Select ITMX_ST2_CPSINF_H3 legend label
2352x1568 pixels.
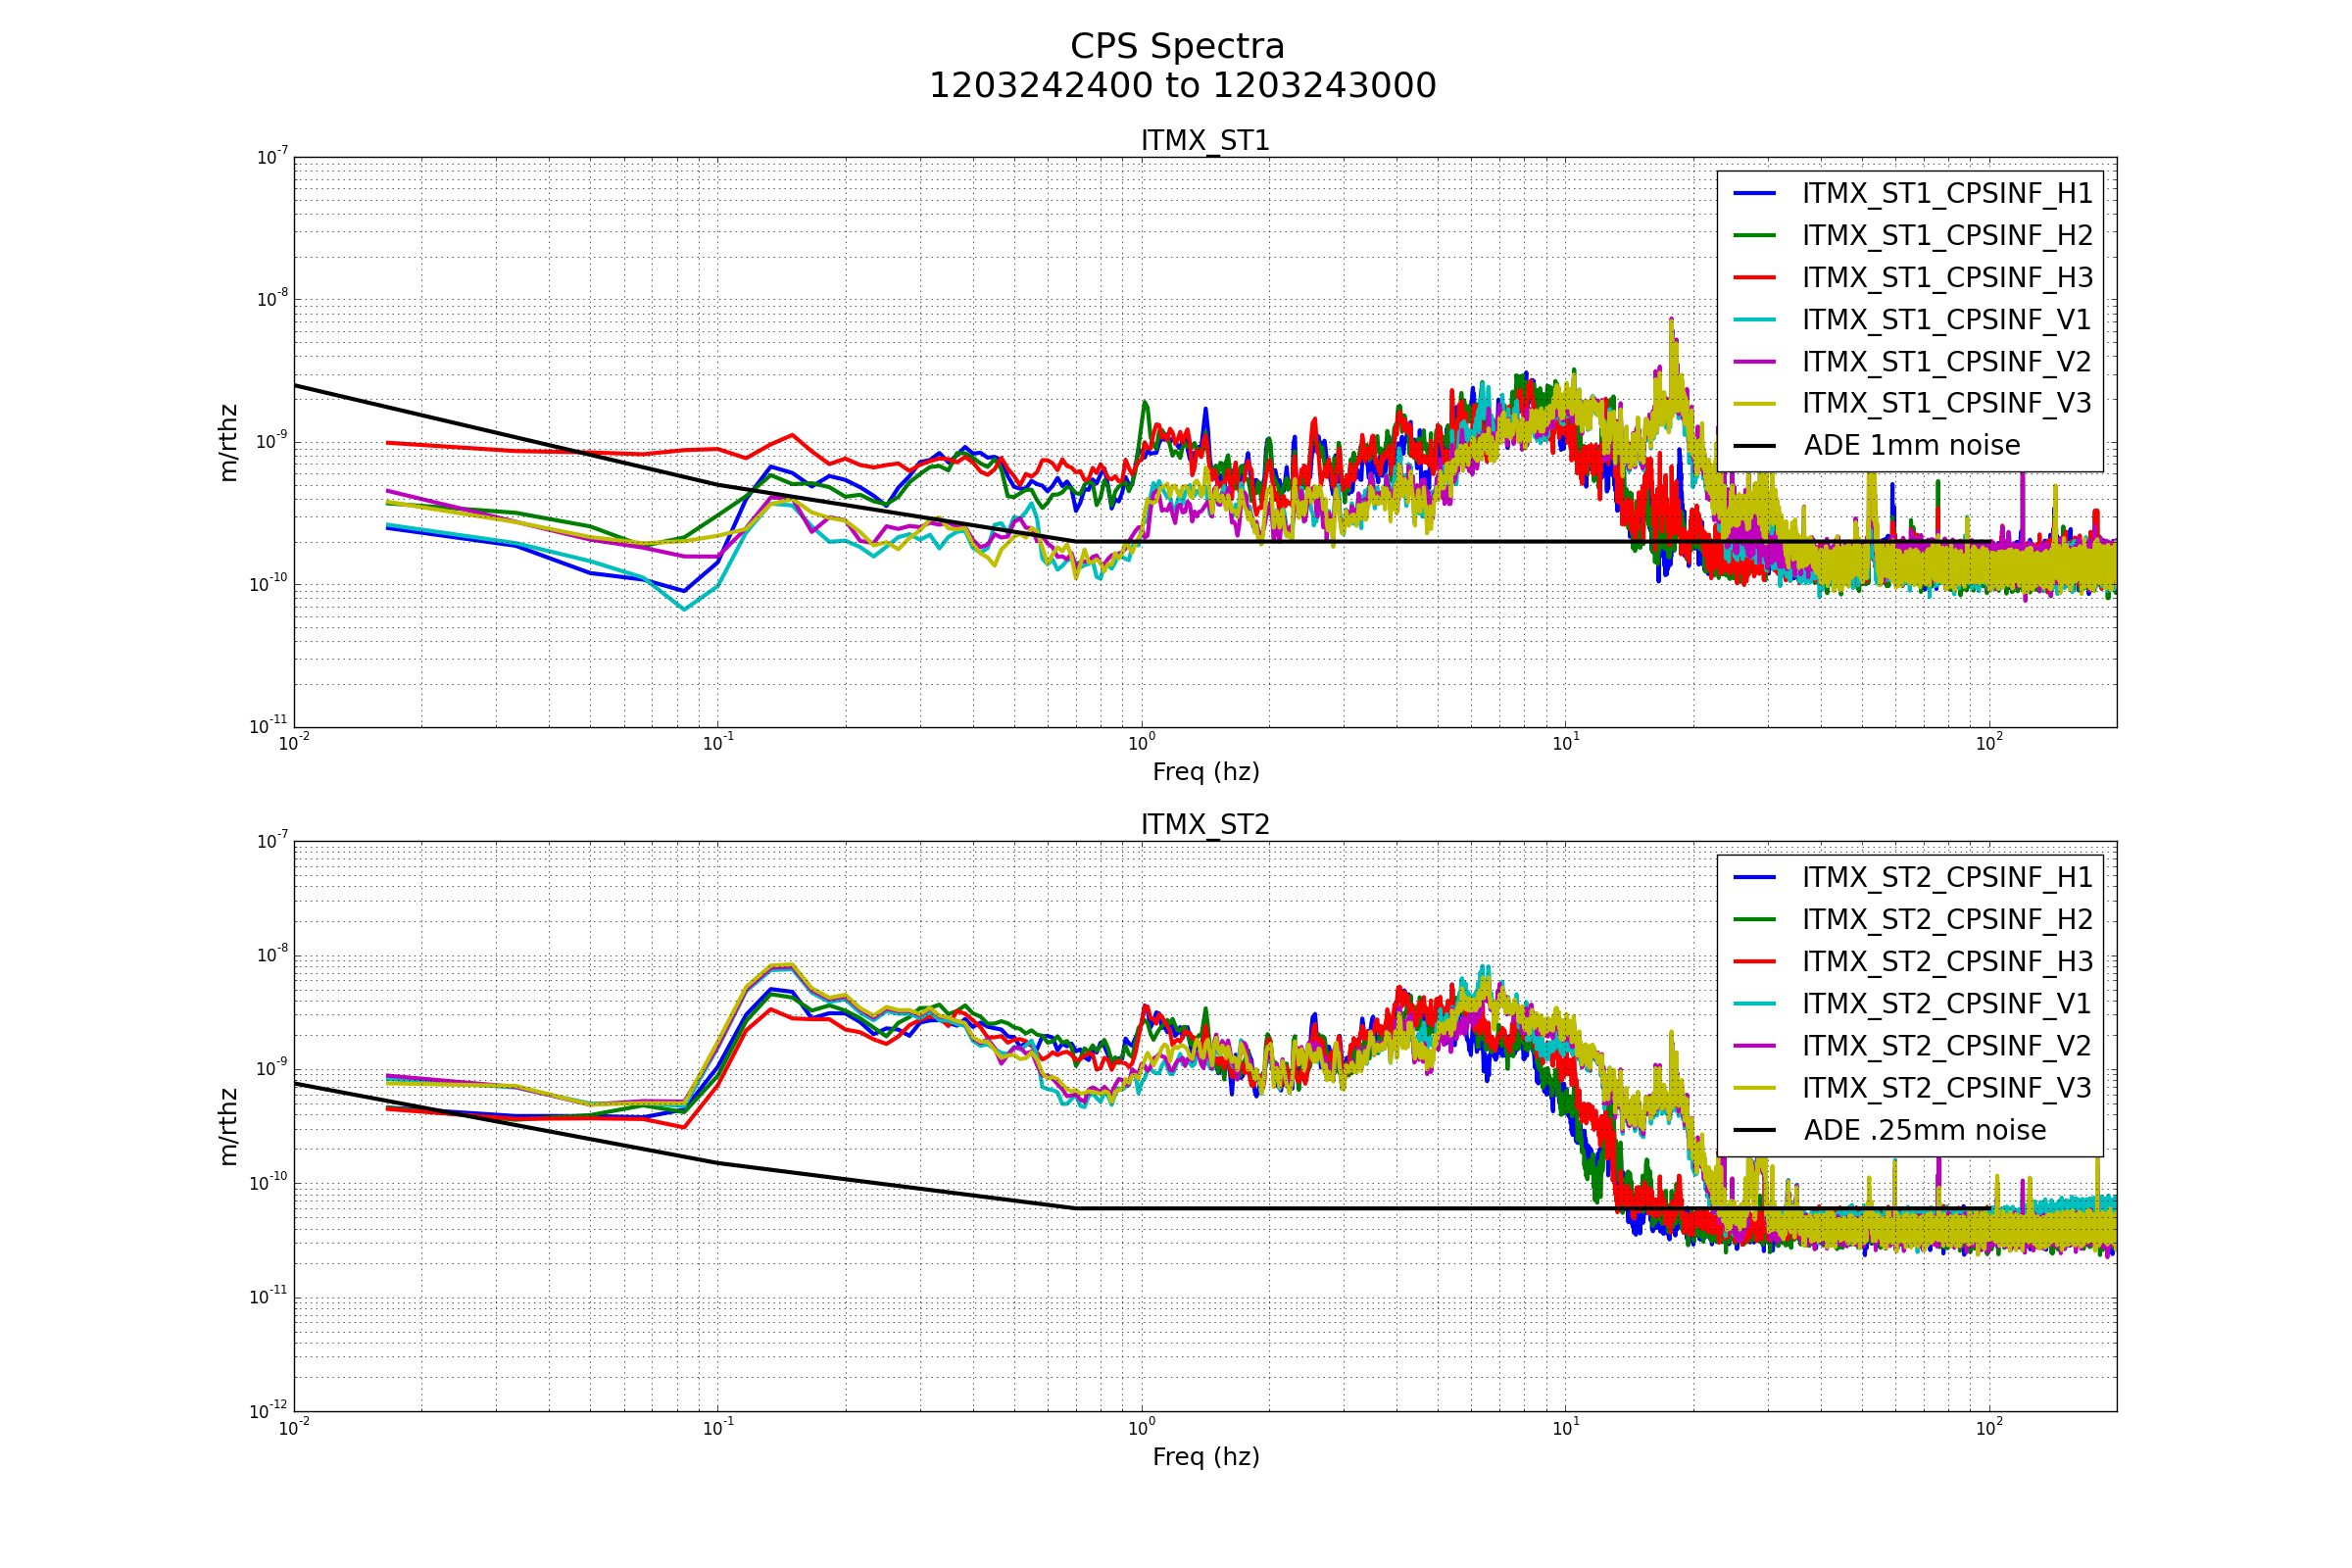tap(1946, 962)
